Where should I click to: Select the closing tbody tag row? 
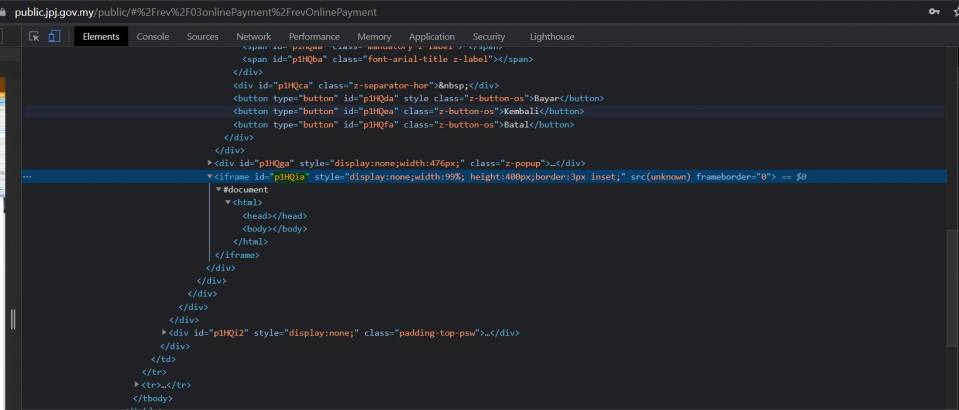(x=154, y=398)
